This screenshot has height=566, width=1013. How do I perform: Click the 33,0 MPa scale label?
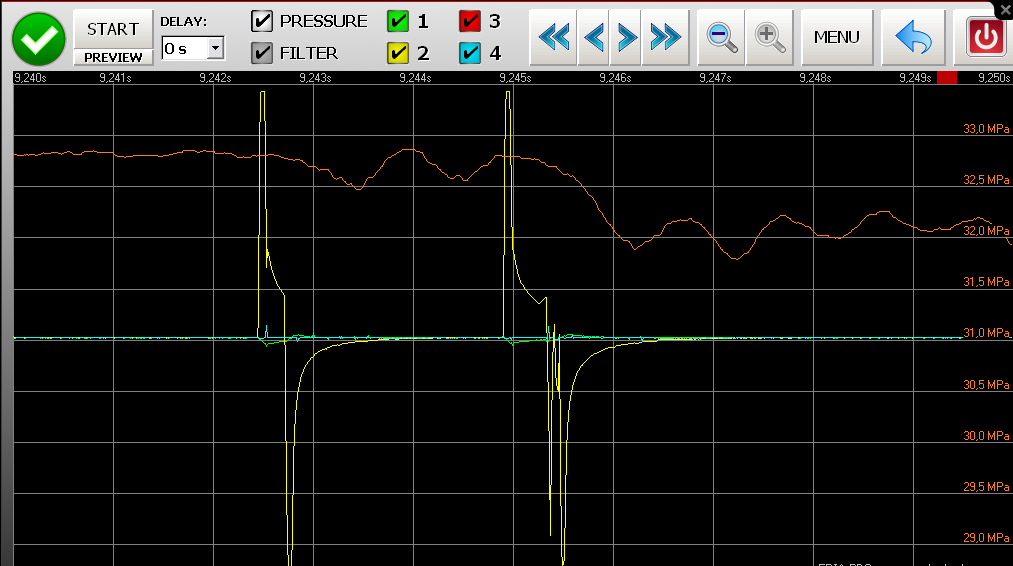tap(986, 129)
